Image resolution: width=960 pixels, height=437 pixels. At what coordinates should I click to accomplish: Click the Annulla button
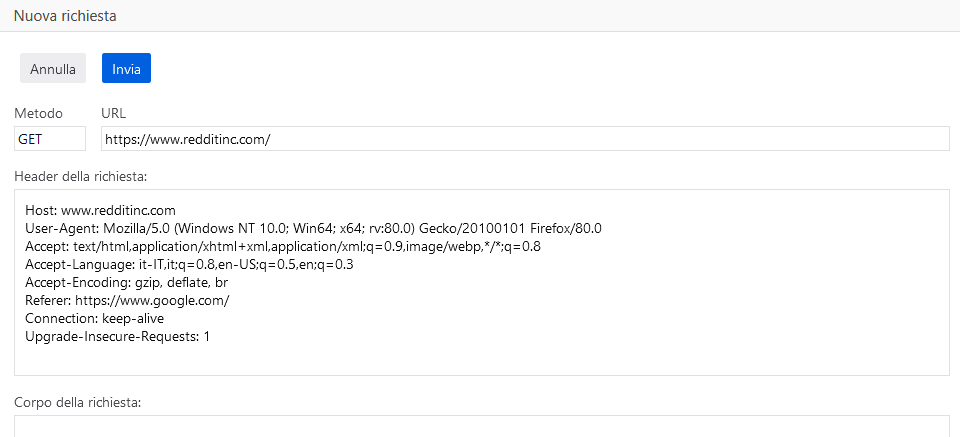pos(53,69)
